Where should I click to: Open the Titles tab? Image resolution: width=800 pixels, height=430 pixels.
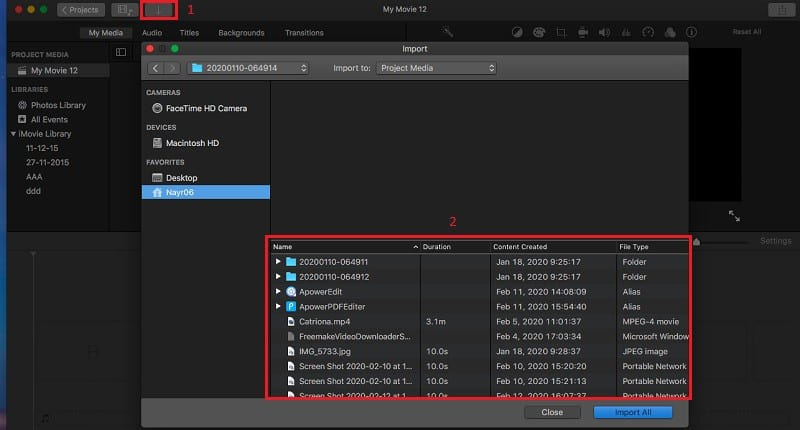(189, 33)
